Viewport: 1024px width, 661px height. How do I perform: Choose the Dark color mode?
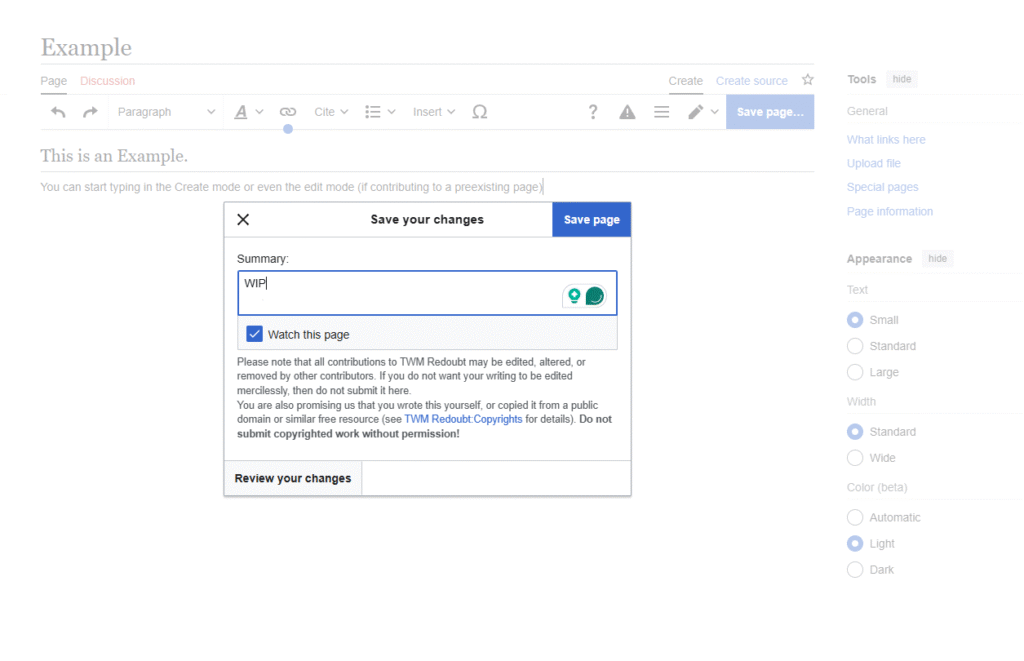coord(855,570)
